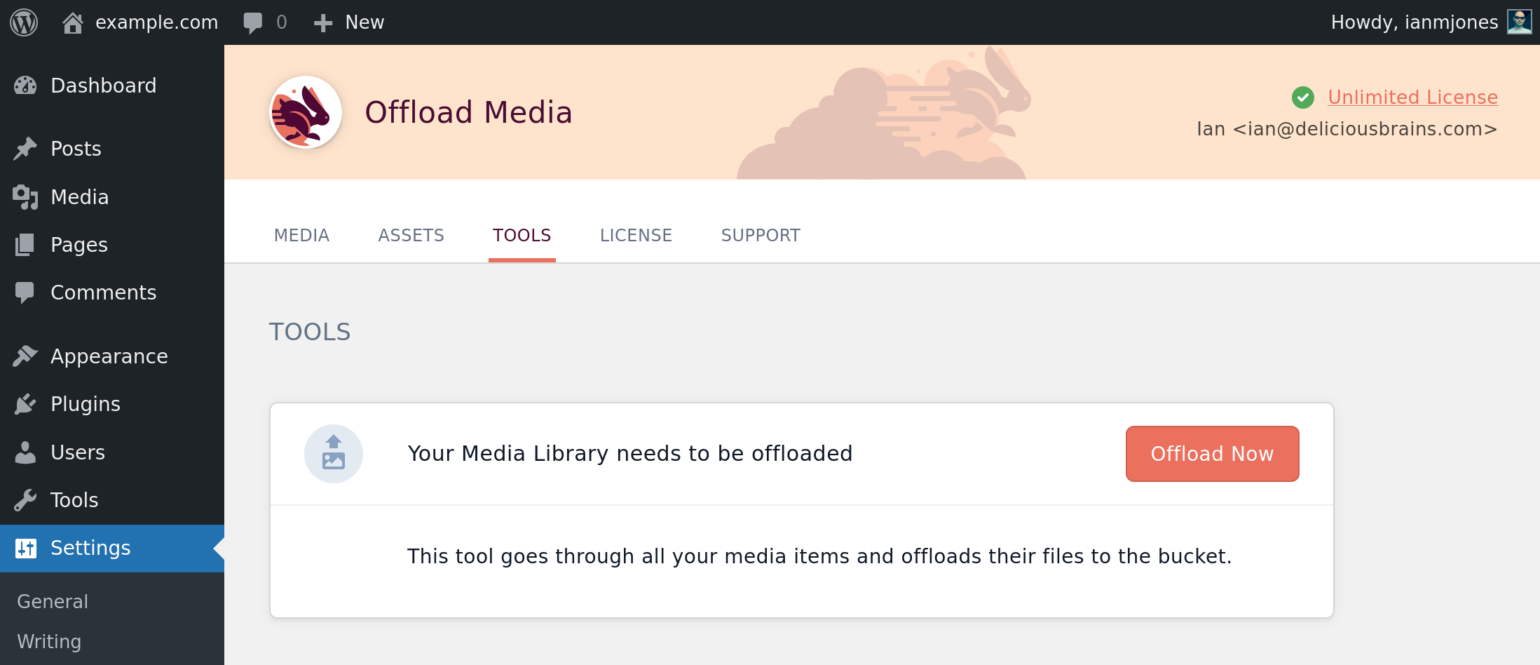Screen dimensions: 1540x665
Task: Select the Settings sidebar menu
Action: (x=112, y=548)
